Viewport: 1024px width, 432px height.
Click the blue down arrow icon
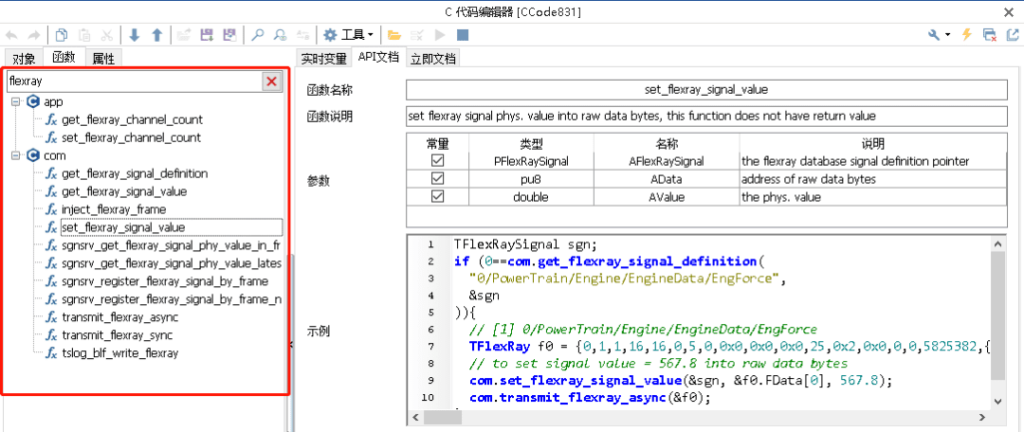pos(134,35)
